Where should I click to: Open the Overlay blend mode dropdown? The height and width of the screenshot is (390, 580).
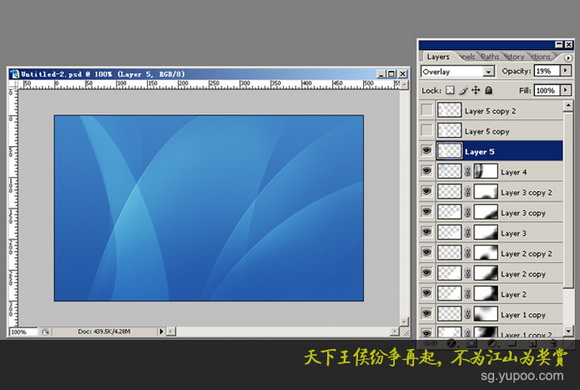[x=488, y=71]
